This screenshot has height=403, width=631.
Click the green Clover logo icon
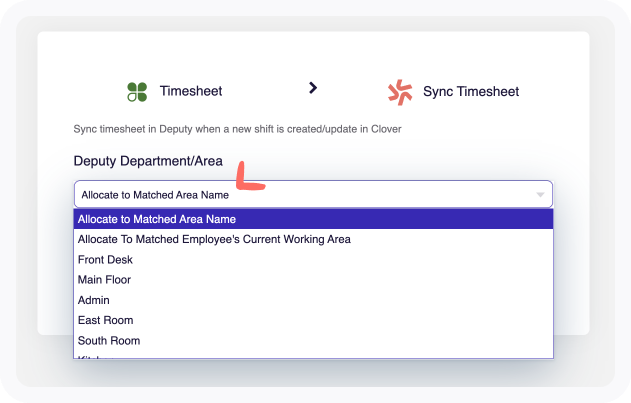(x=137, y=92)
